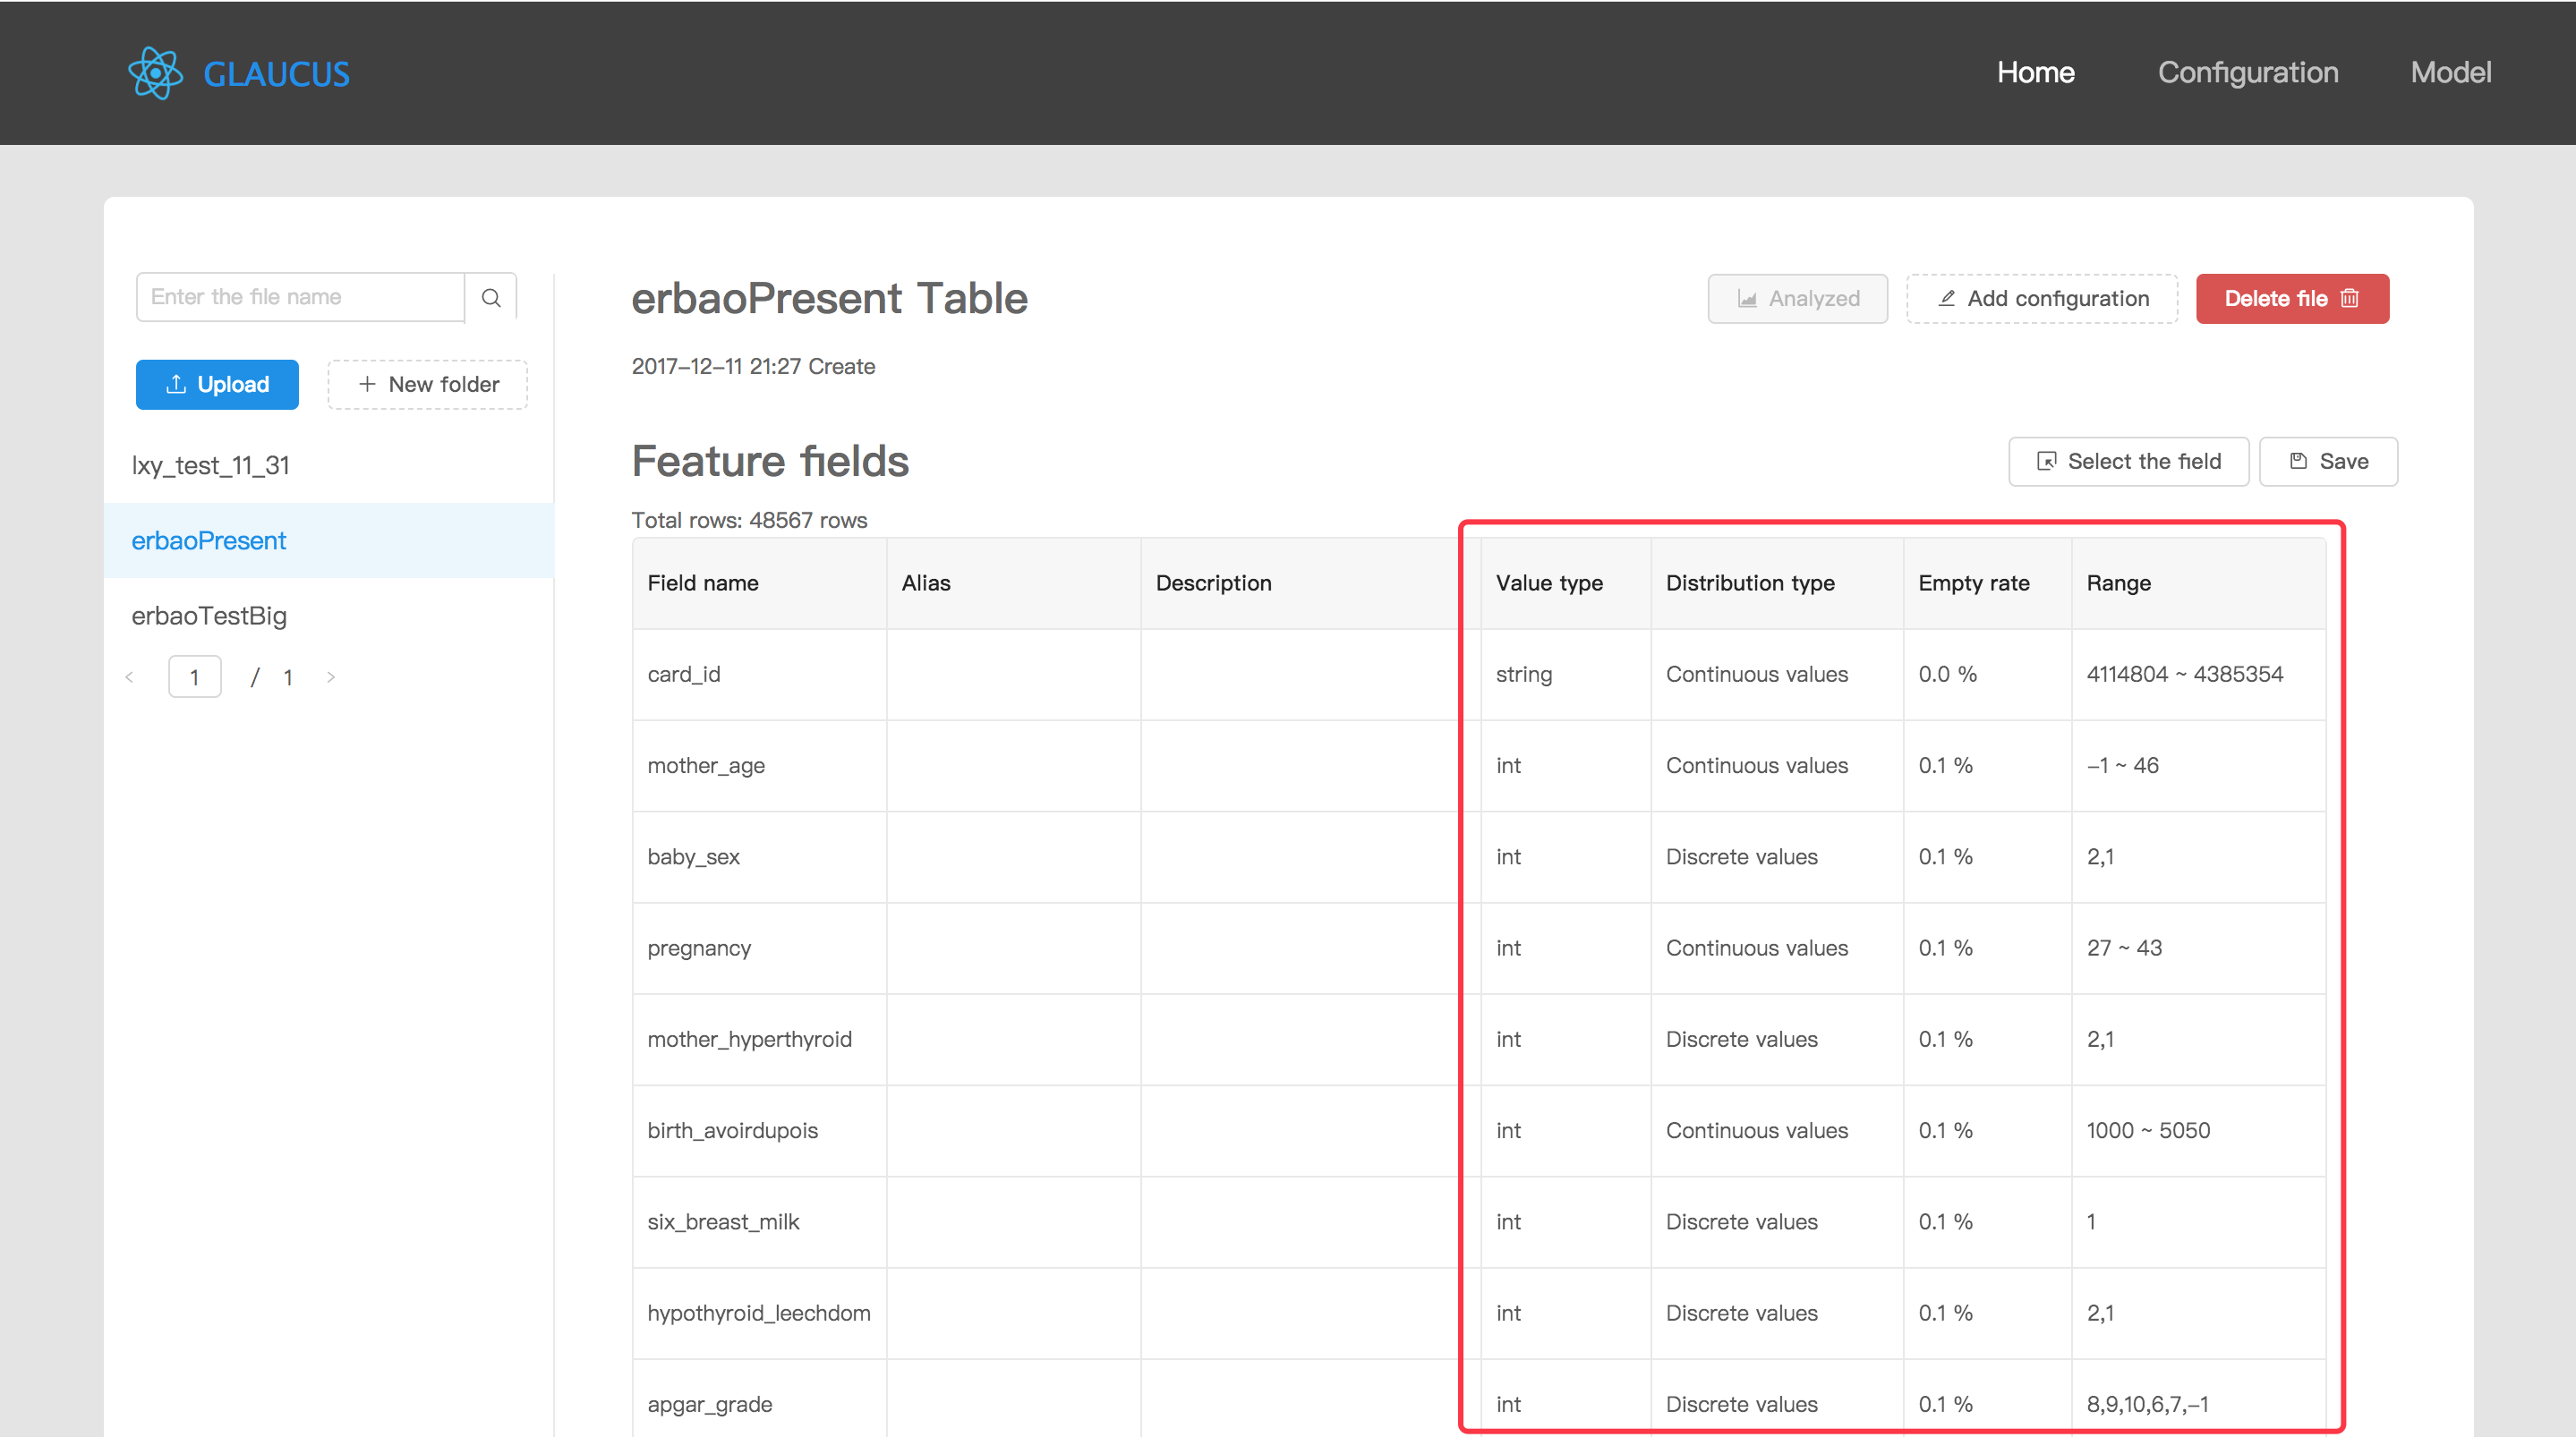Click the Glaucus atom logo icon
The width and height of the screenshot is (2576, 1437).
click(x=155, y=73)
